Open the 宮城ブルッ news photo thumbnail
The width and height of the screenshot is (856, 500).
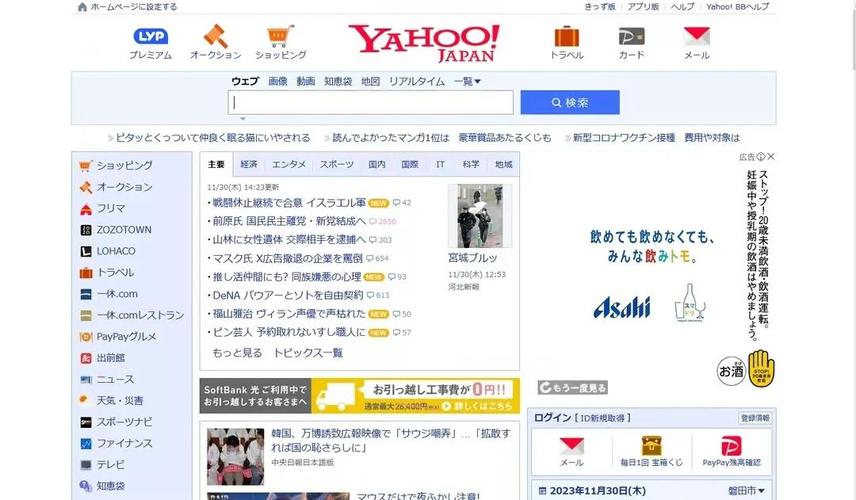479,216
